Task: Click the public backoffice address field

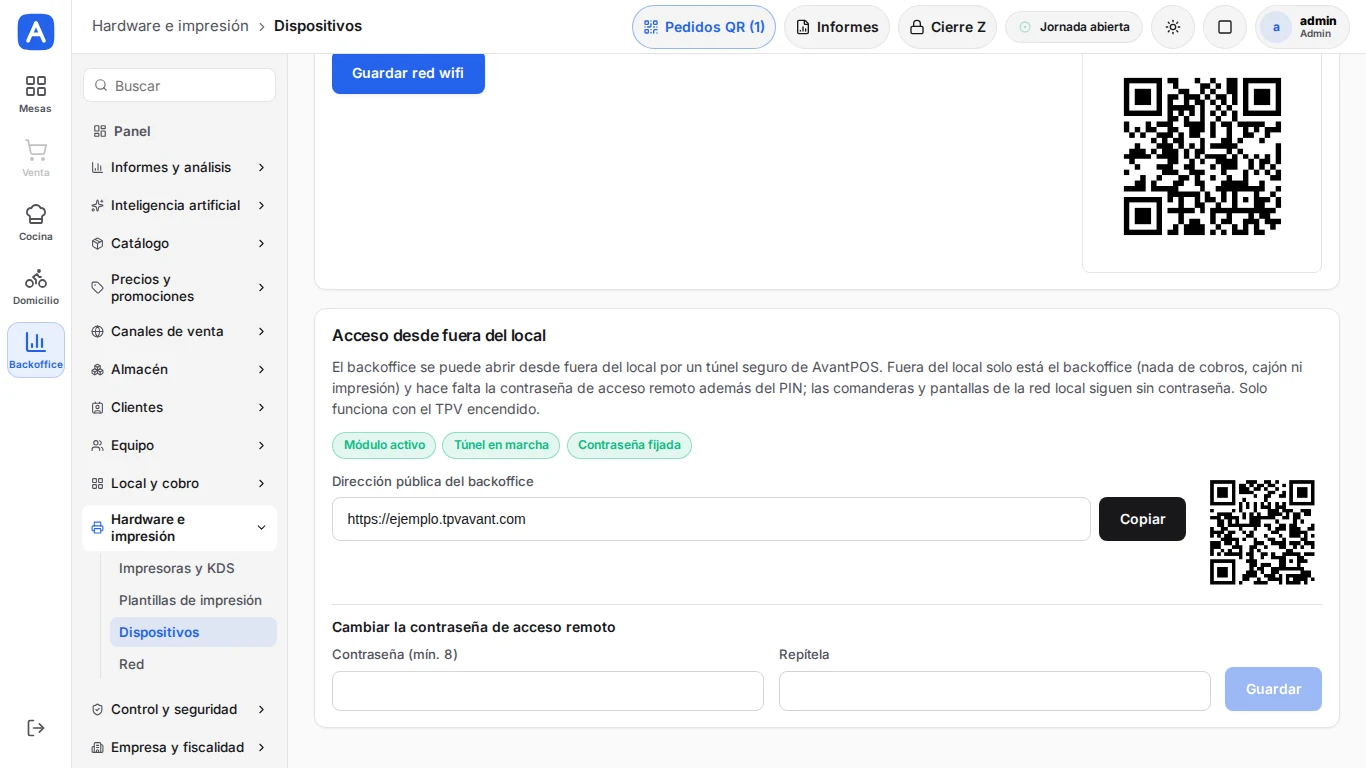Action: point(711,519)
